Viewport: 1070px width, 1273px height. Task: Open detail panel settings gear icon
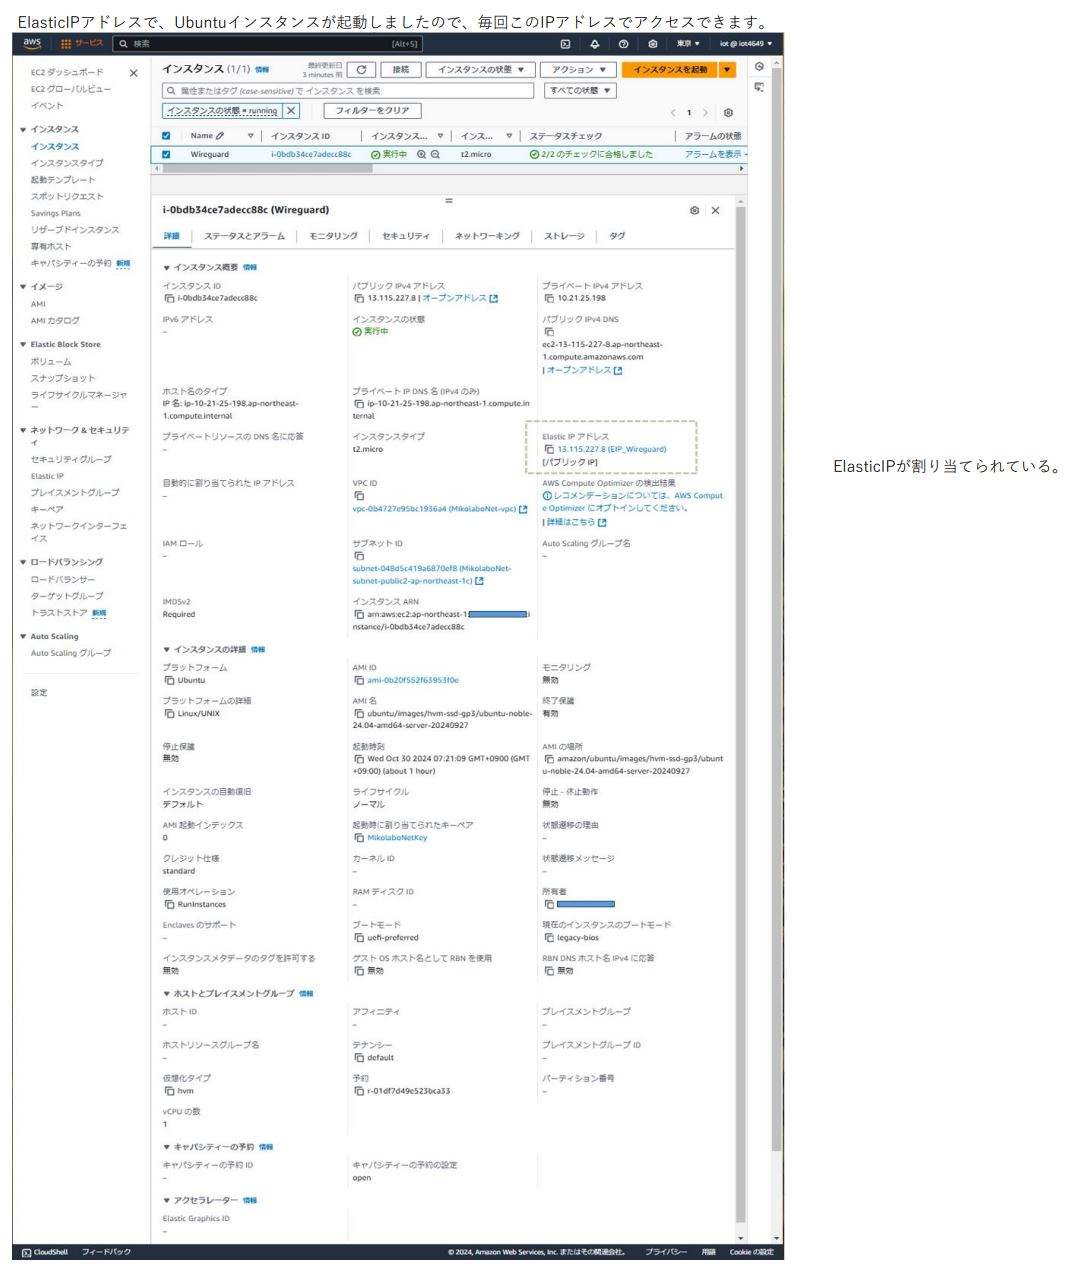click(694, 211)
